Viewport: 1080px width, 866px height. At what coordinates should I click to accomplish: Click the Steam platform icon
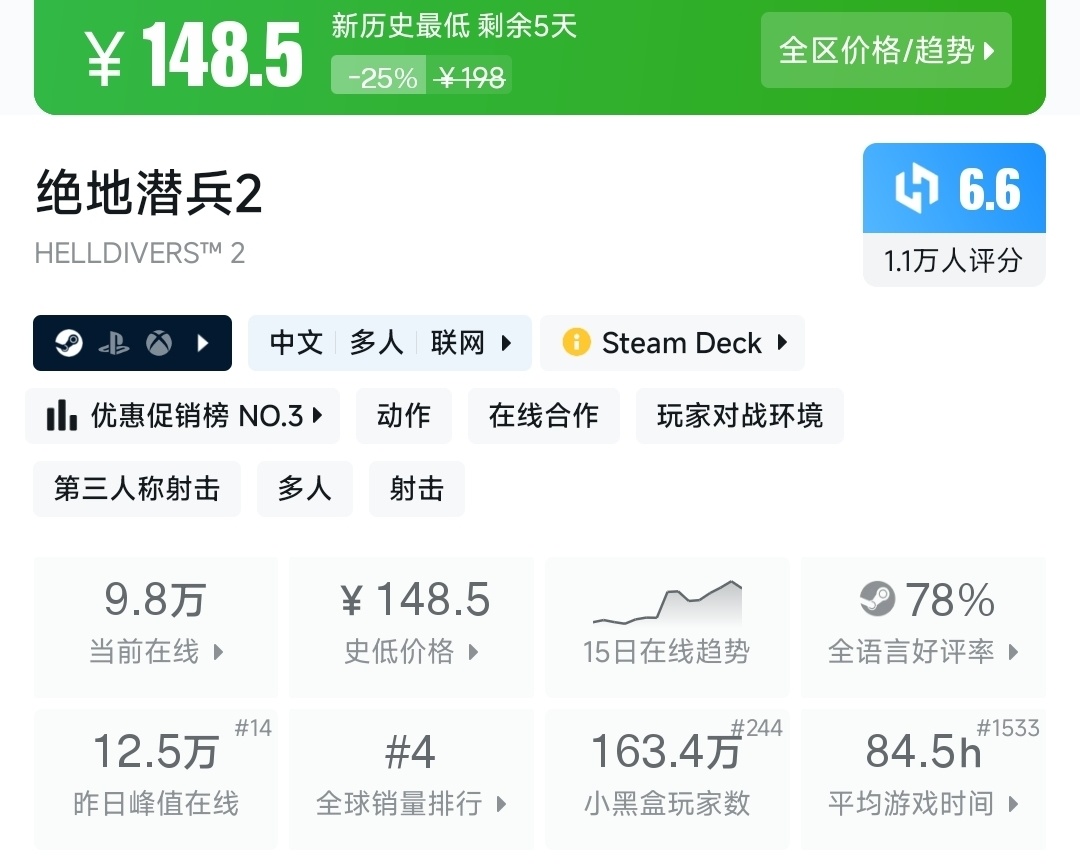(x=69, y=343)
